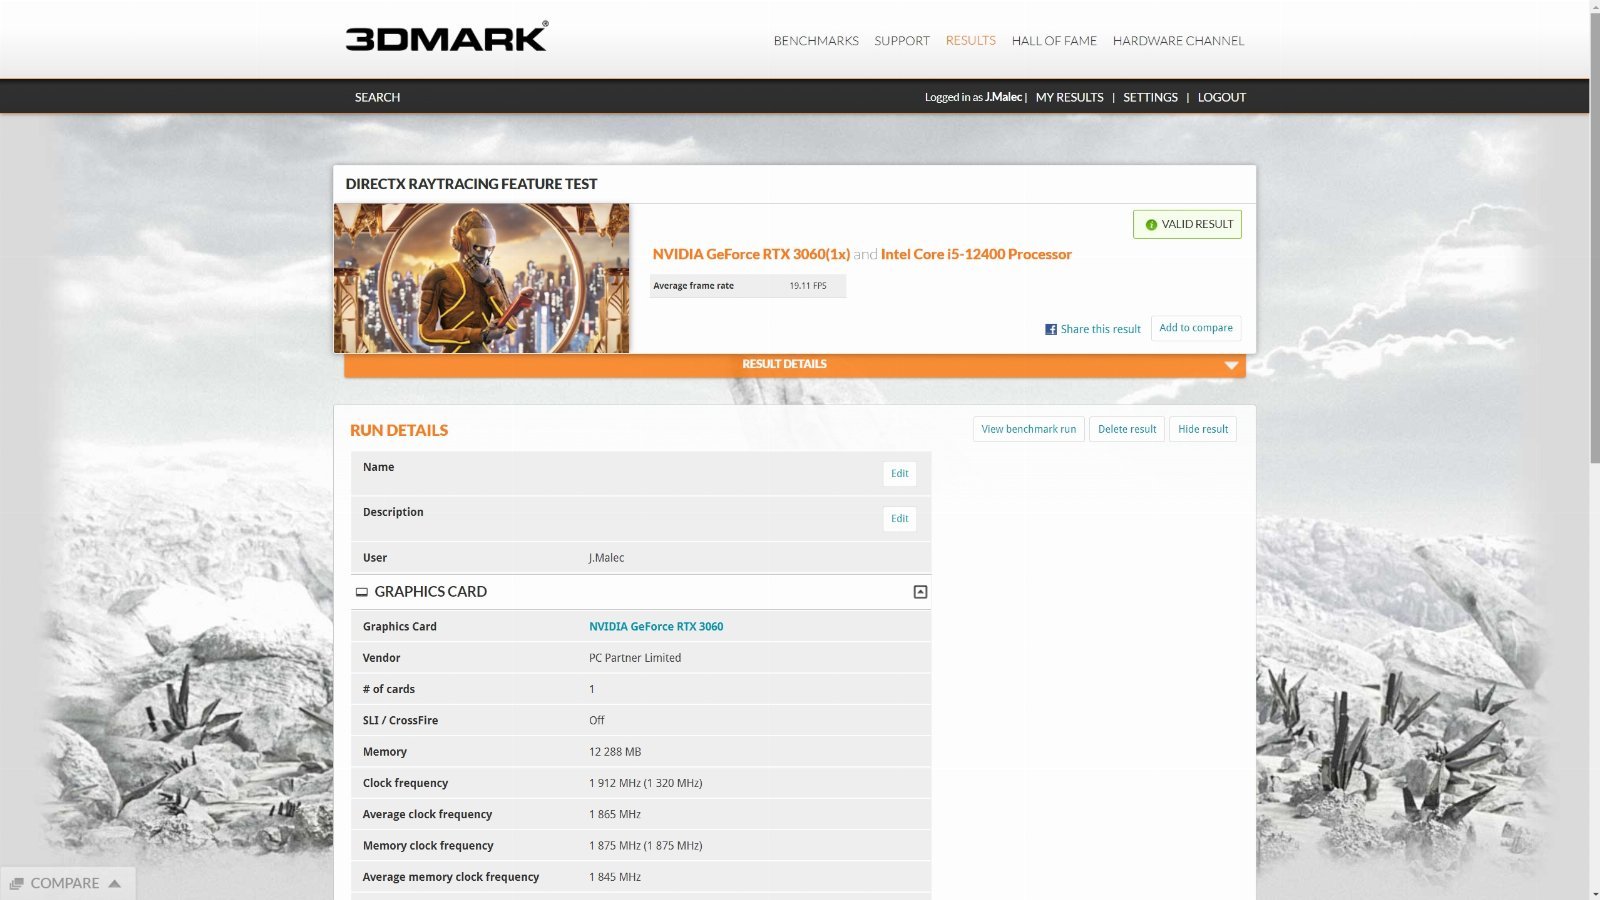This screenshot has height=900, width=1600.
Task: Click the 1 912 MHz clock frequency value
Action: pyautogui.click(x=645, y=783)
